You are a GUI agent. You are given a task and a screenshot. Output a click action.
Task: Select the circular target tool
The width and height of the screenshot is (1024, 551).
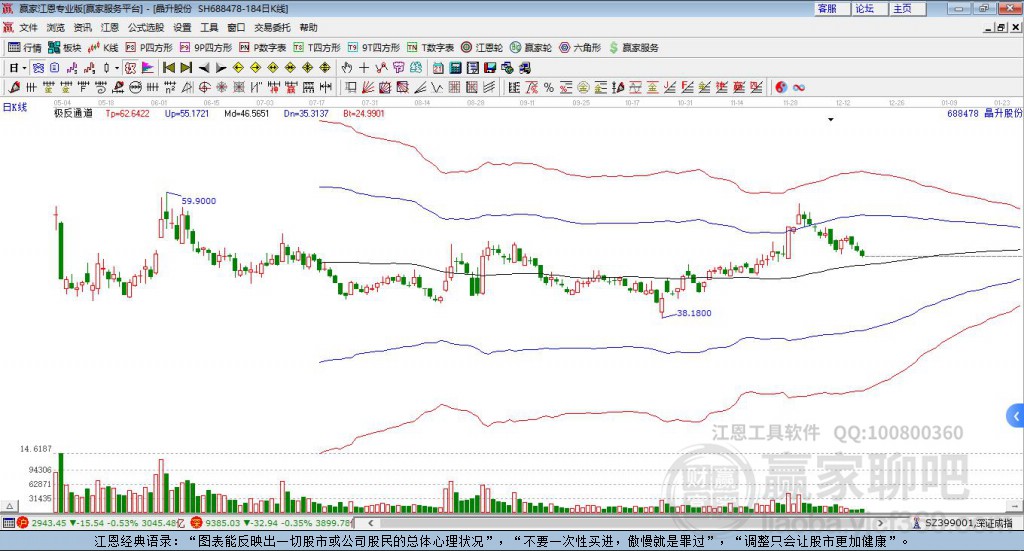(204, 87)
